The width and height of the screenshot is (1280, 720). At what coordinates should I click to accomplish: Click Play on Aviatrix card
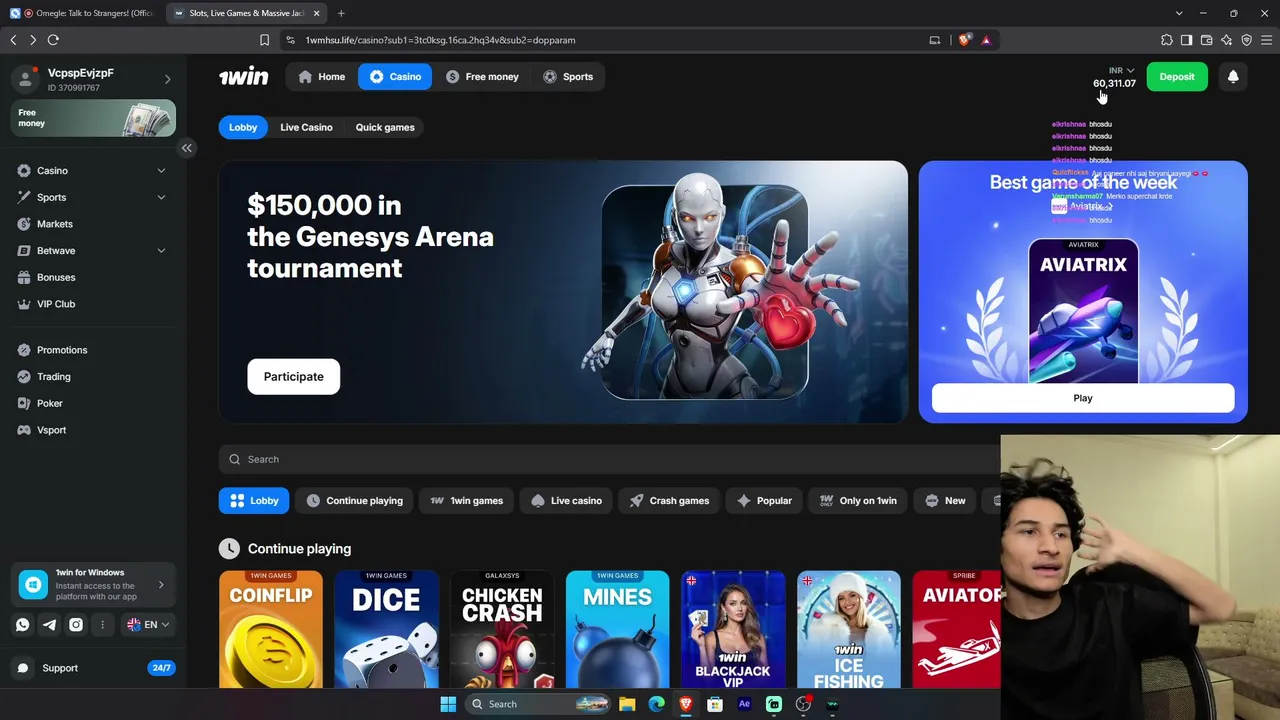pos(1083,398)
